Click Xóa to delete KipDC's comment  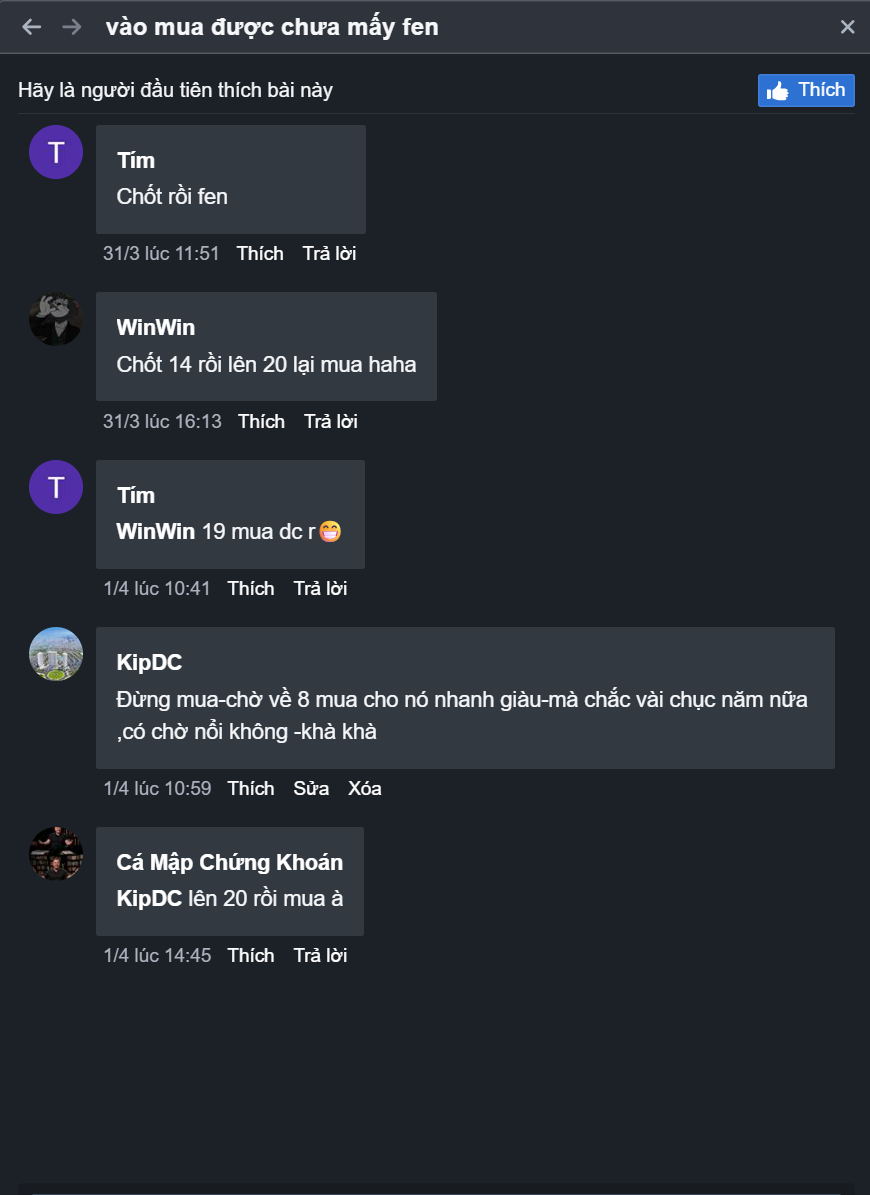(365, 789)
